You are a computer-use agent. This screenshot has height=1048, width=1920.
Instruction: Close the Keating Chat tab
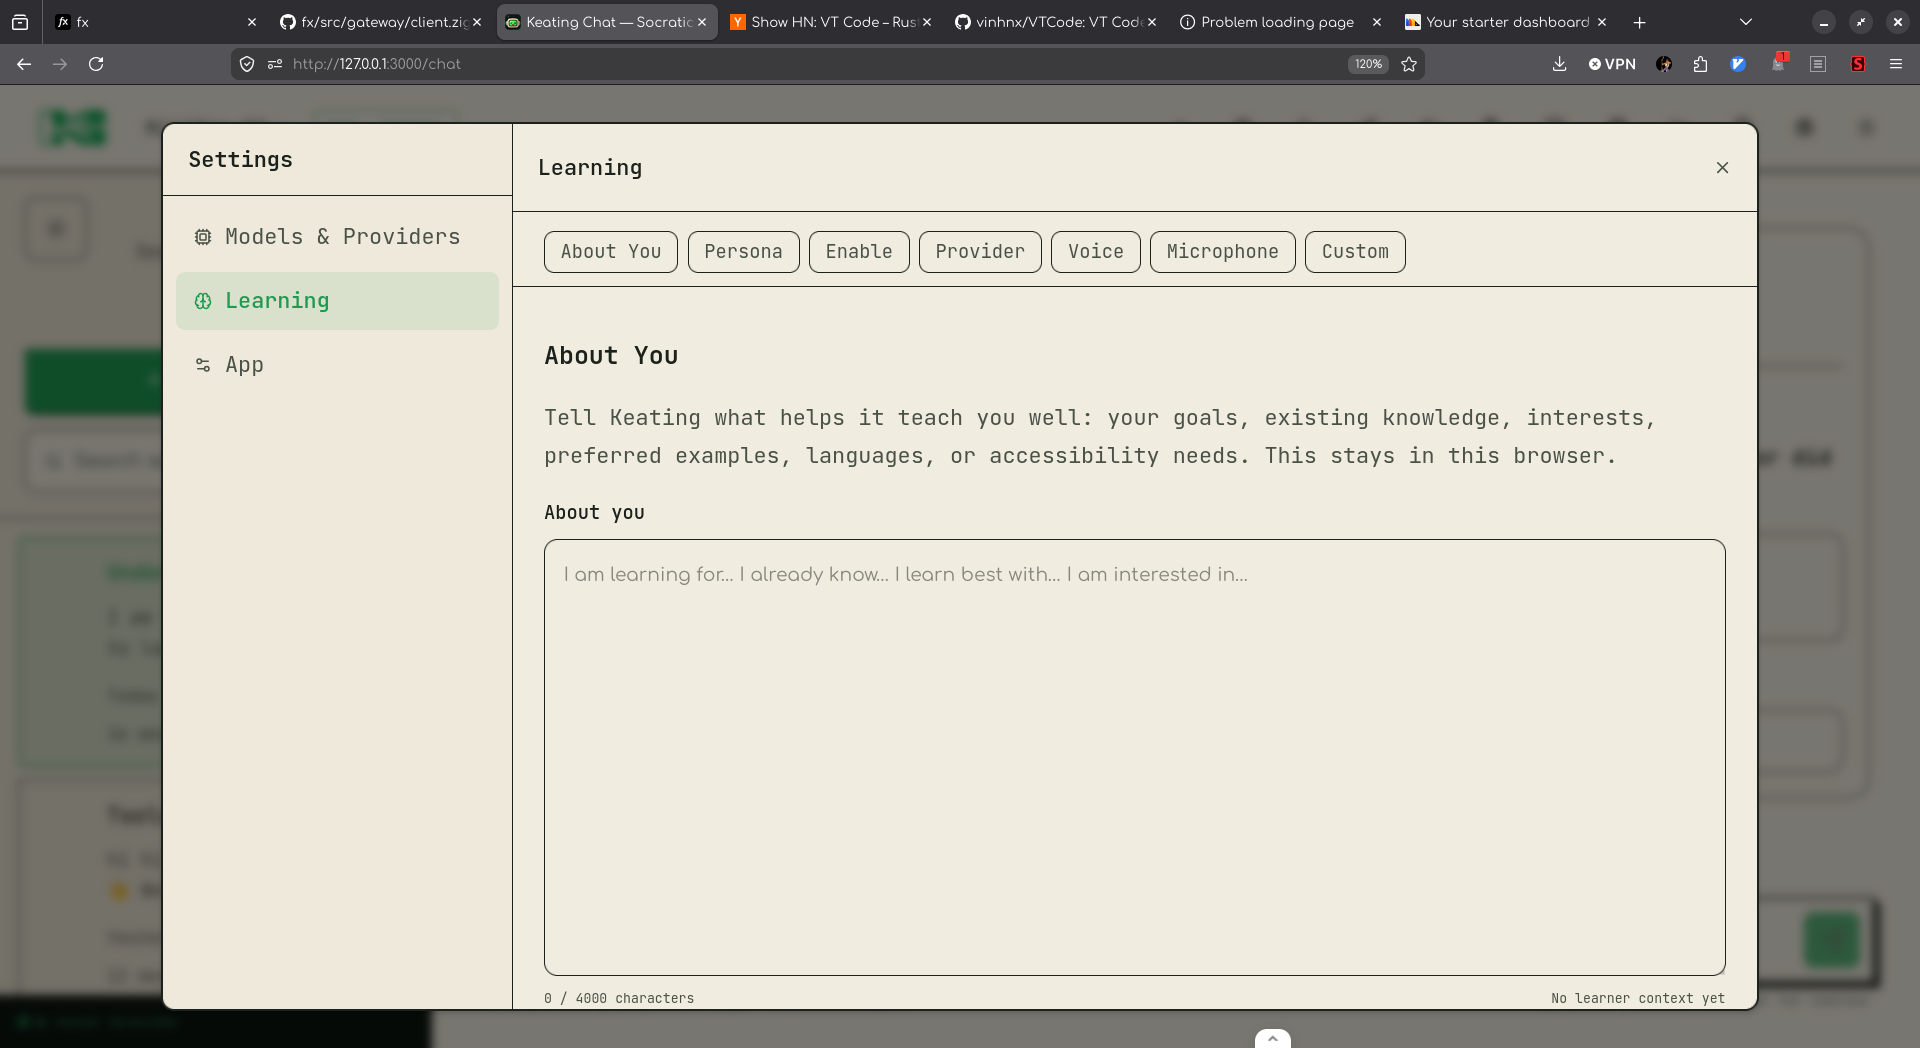coord(702,22)
